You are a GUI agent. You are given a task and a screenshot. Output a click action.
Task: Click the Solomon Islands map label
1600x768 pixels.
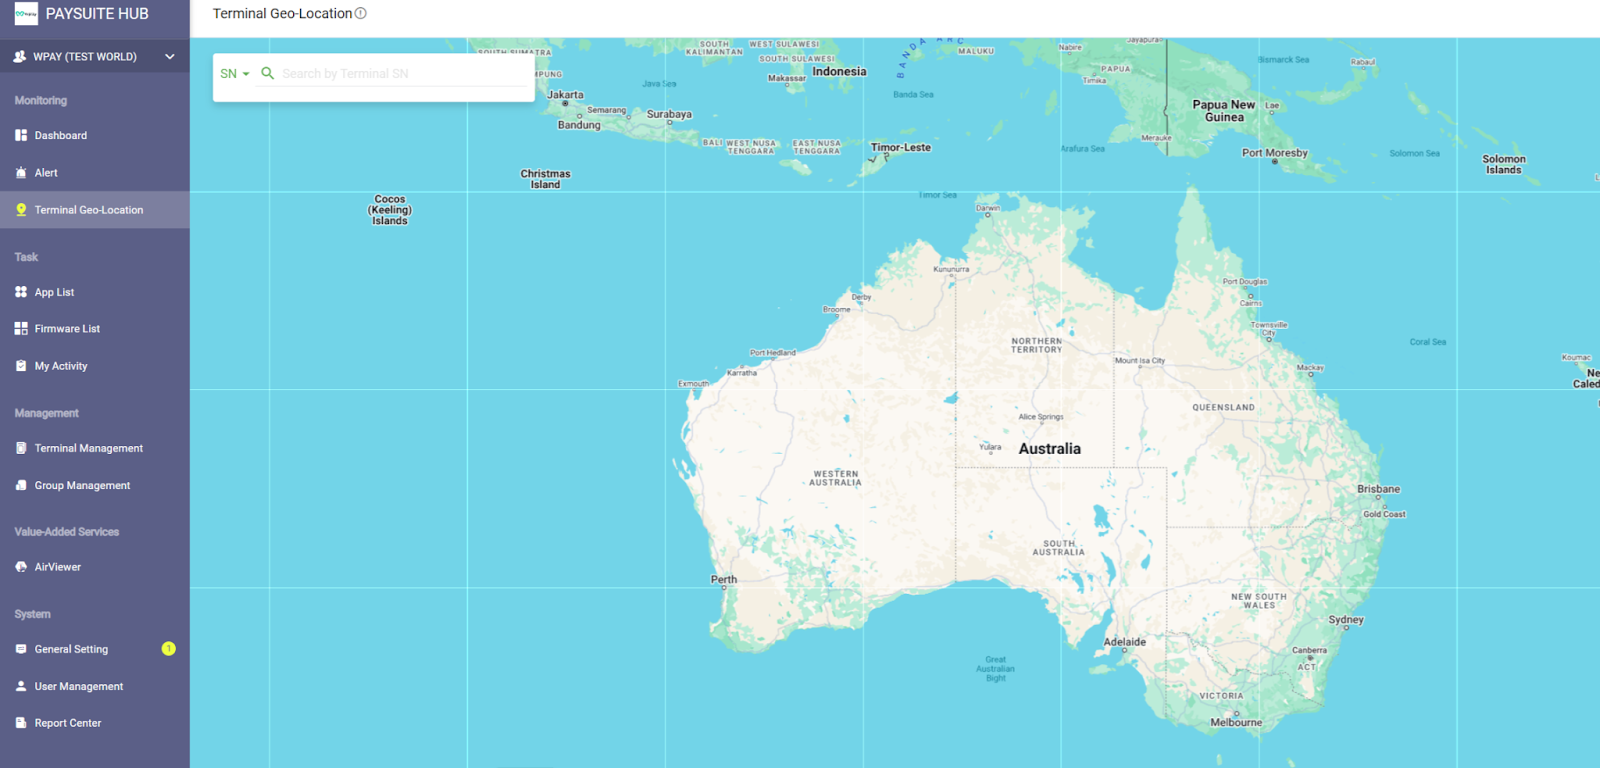(1504, 164)
